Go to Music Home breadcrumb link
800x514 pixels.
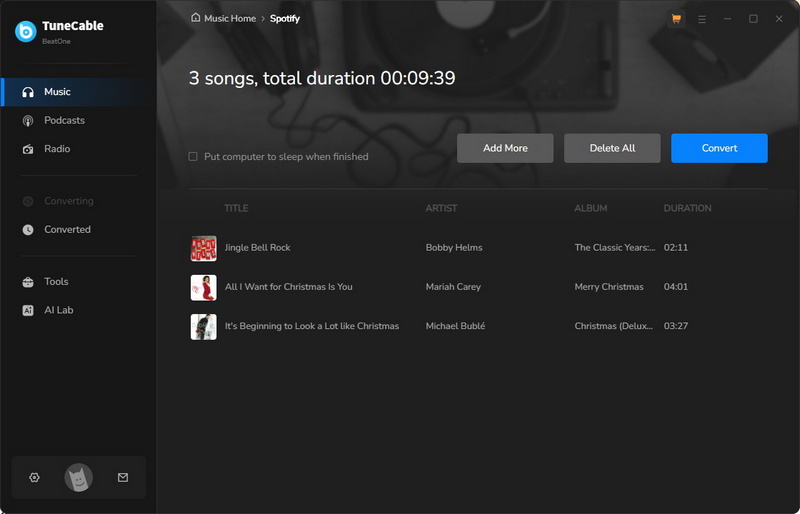[230, 18]
